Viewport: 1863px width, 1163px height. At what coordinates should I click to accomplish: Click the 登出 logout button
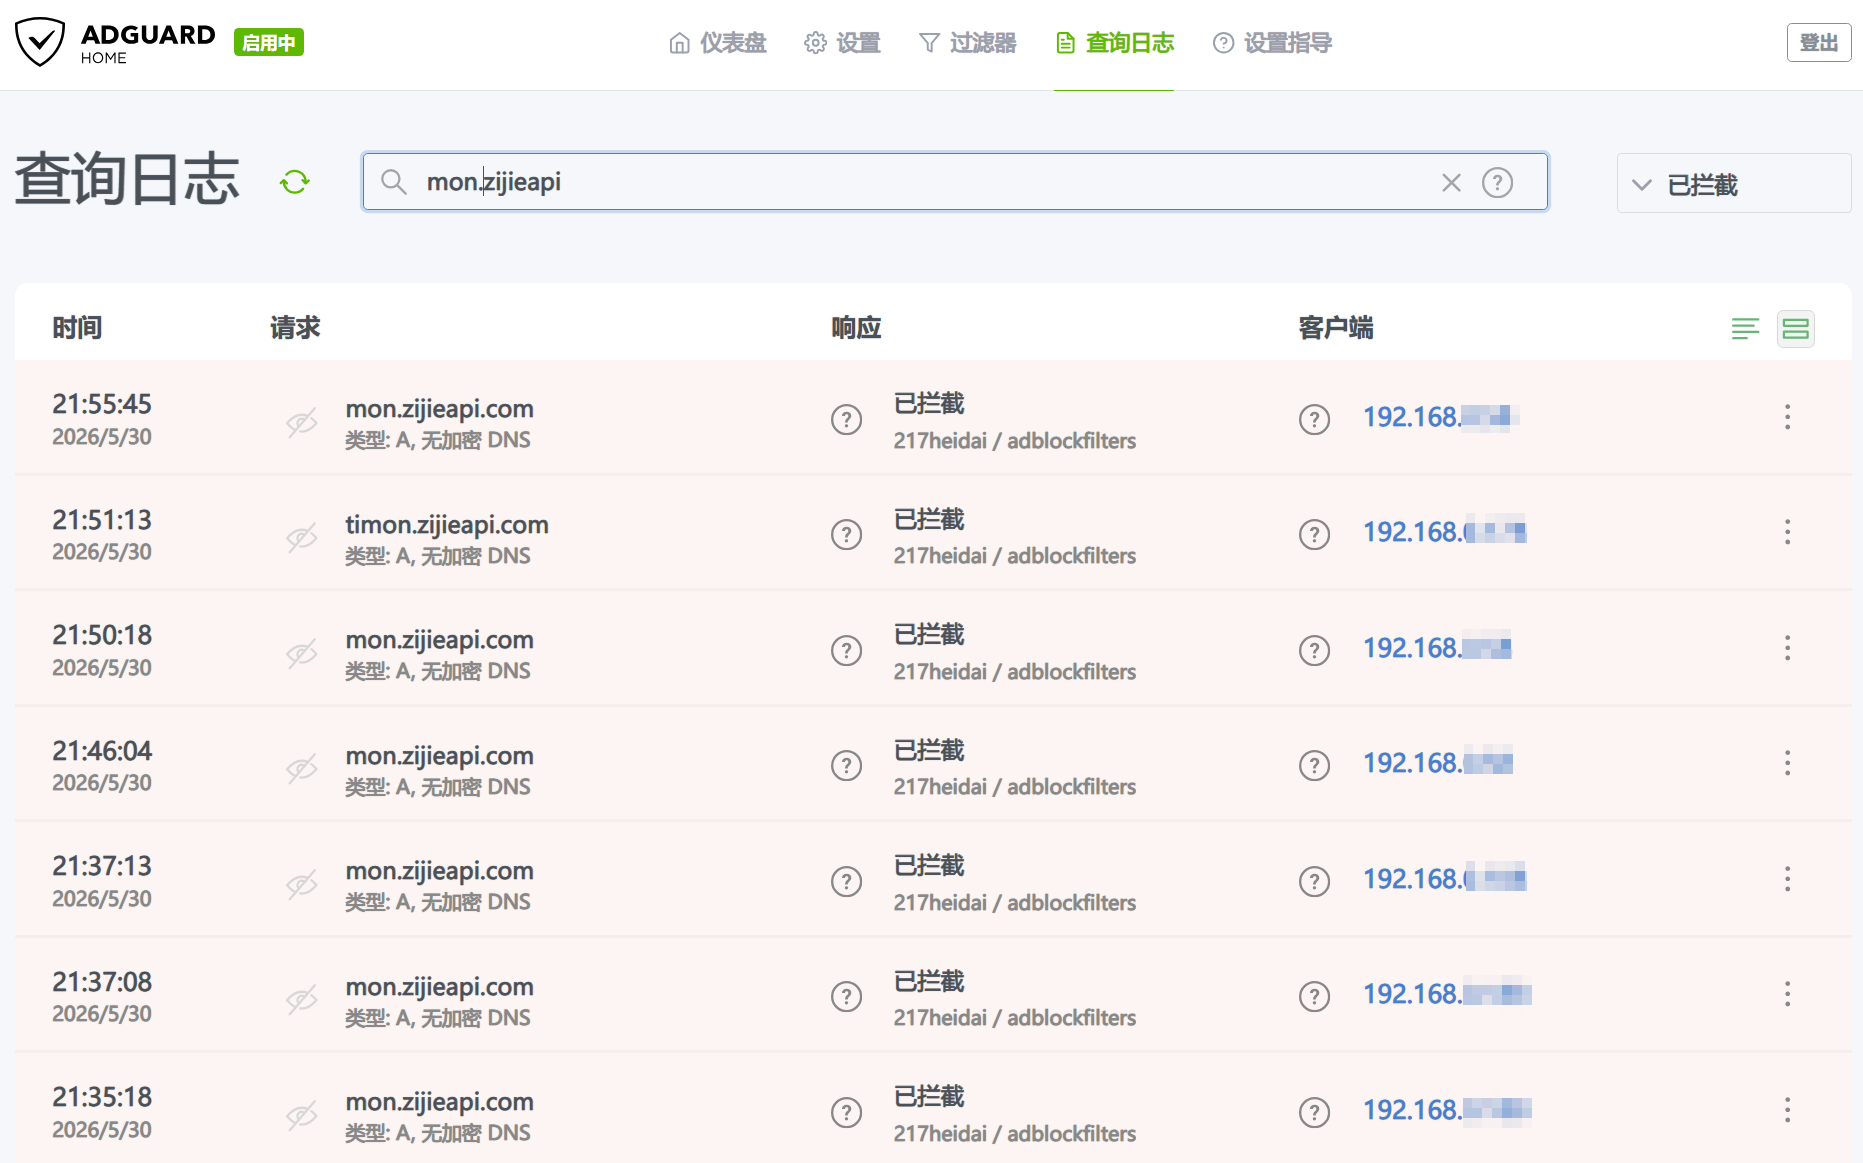[x=1819, y=42]
